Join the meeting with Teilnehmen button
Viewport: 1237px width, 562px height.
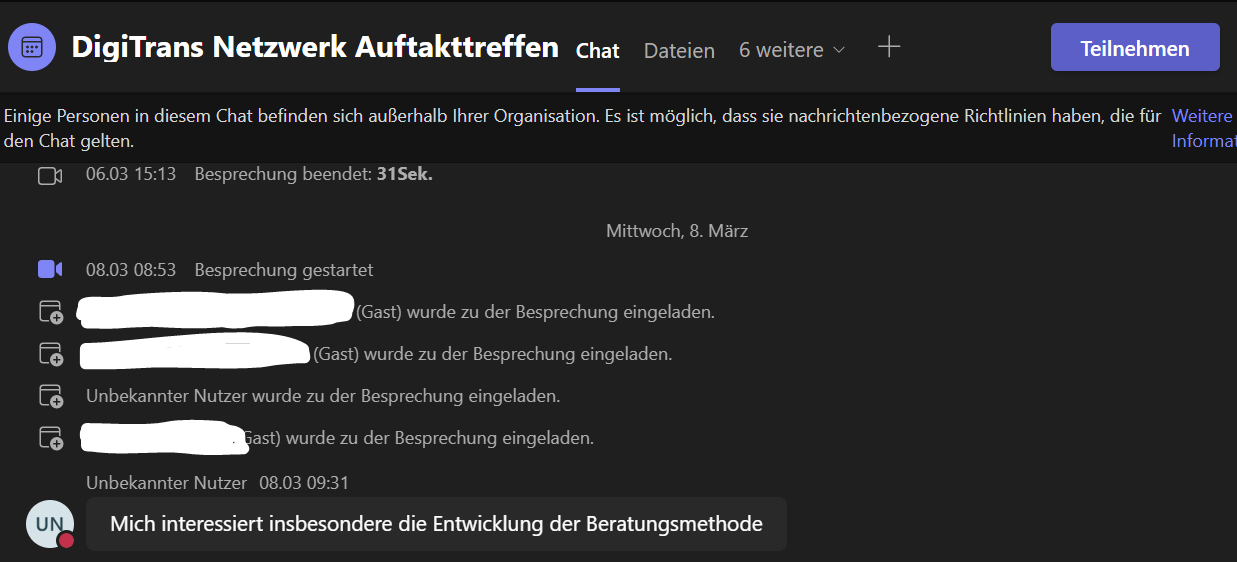[1135, 48]
